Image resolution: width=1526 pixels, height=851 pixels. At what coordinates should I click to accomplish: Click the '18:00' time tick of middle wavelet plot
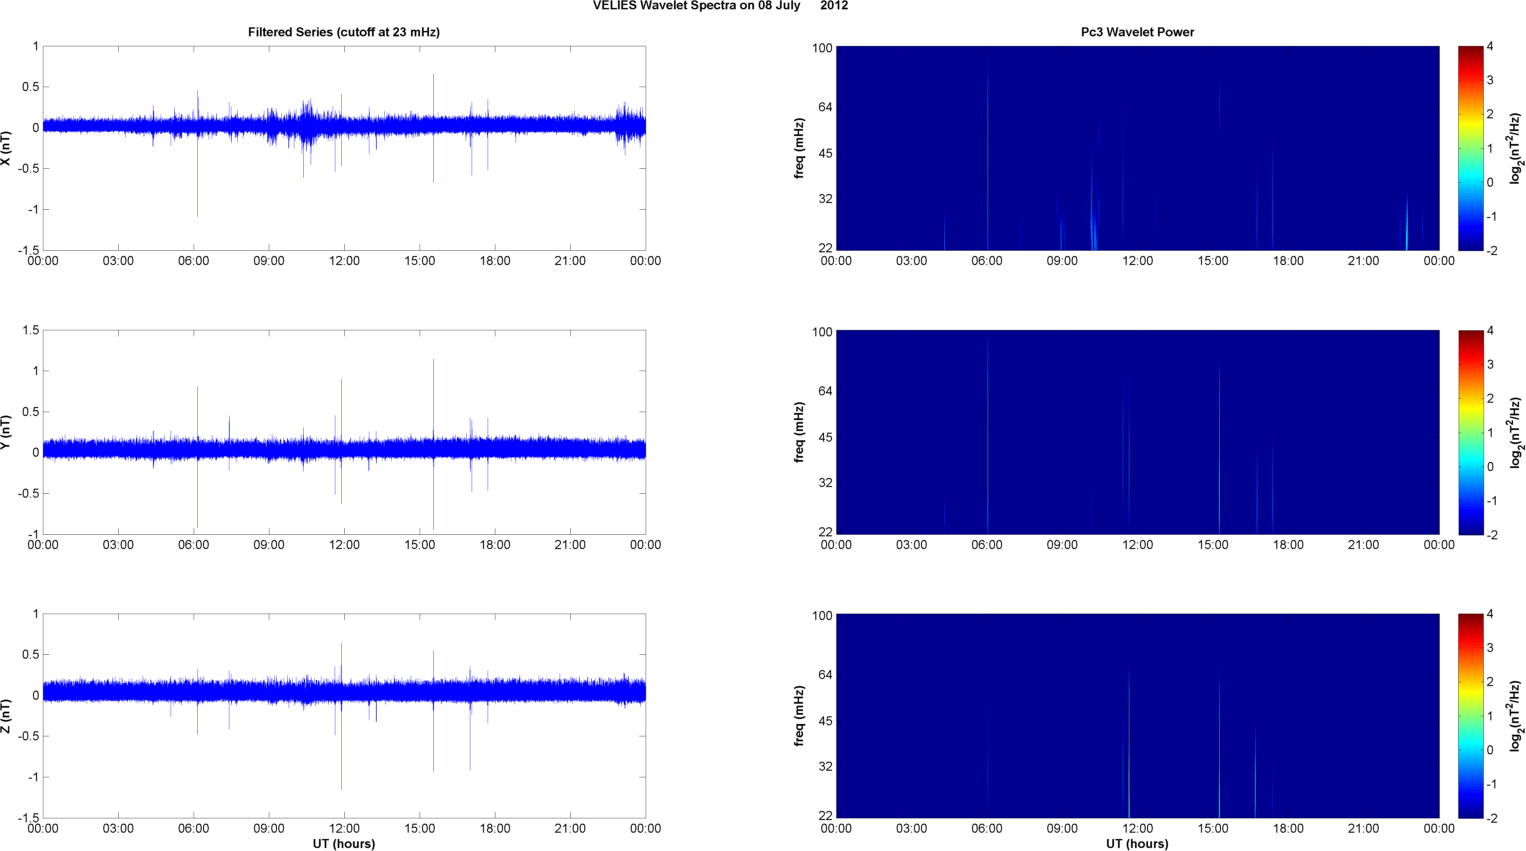1288,545
